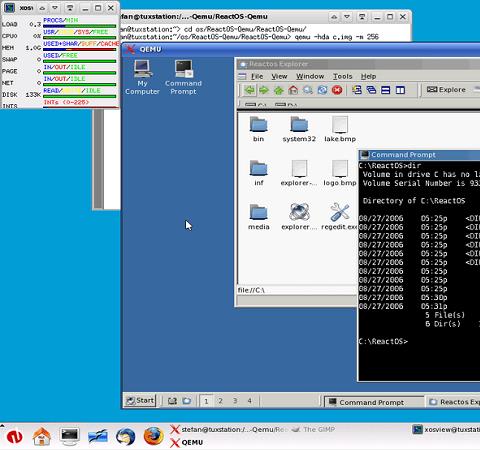Click the DISK read bar in xosview
The image size is (480, 450).
pyautogui.click(x=80, y=96)
